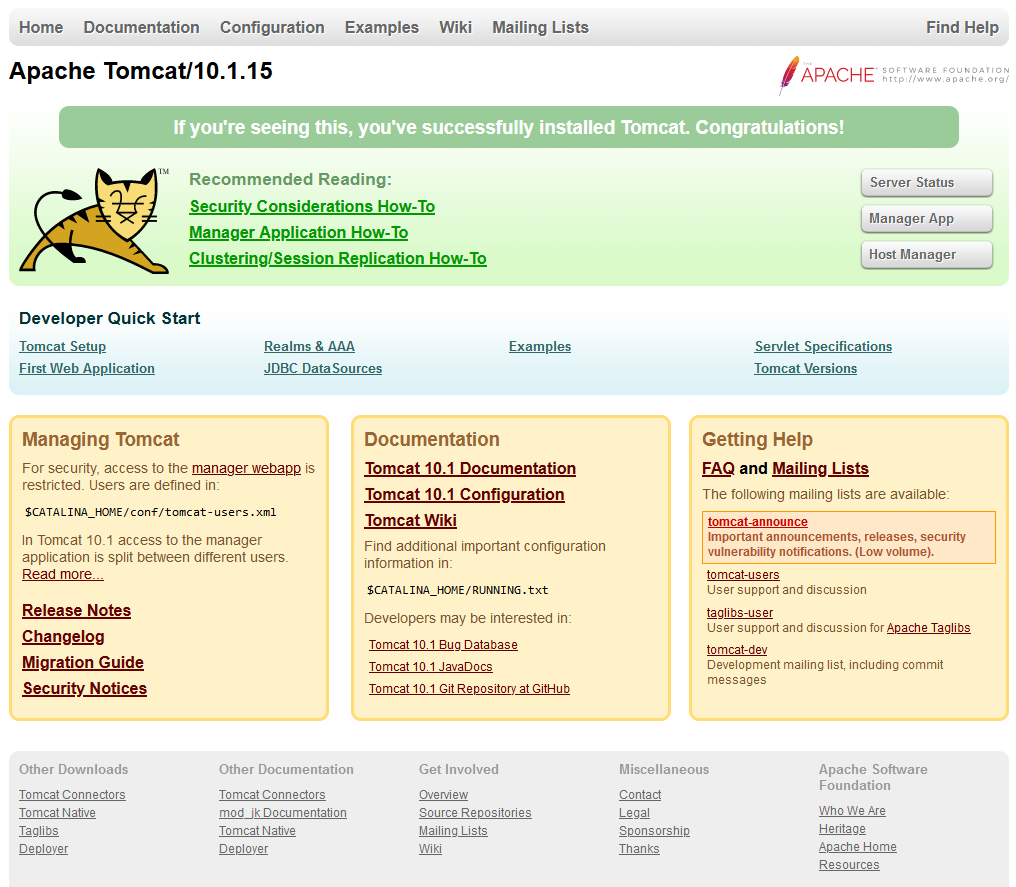Image resolution: width=1016 pixels, height=887 pixels.
Task: Click the tomcat-announce mailing list link
Action: (x=757, y=522)
